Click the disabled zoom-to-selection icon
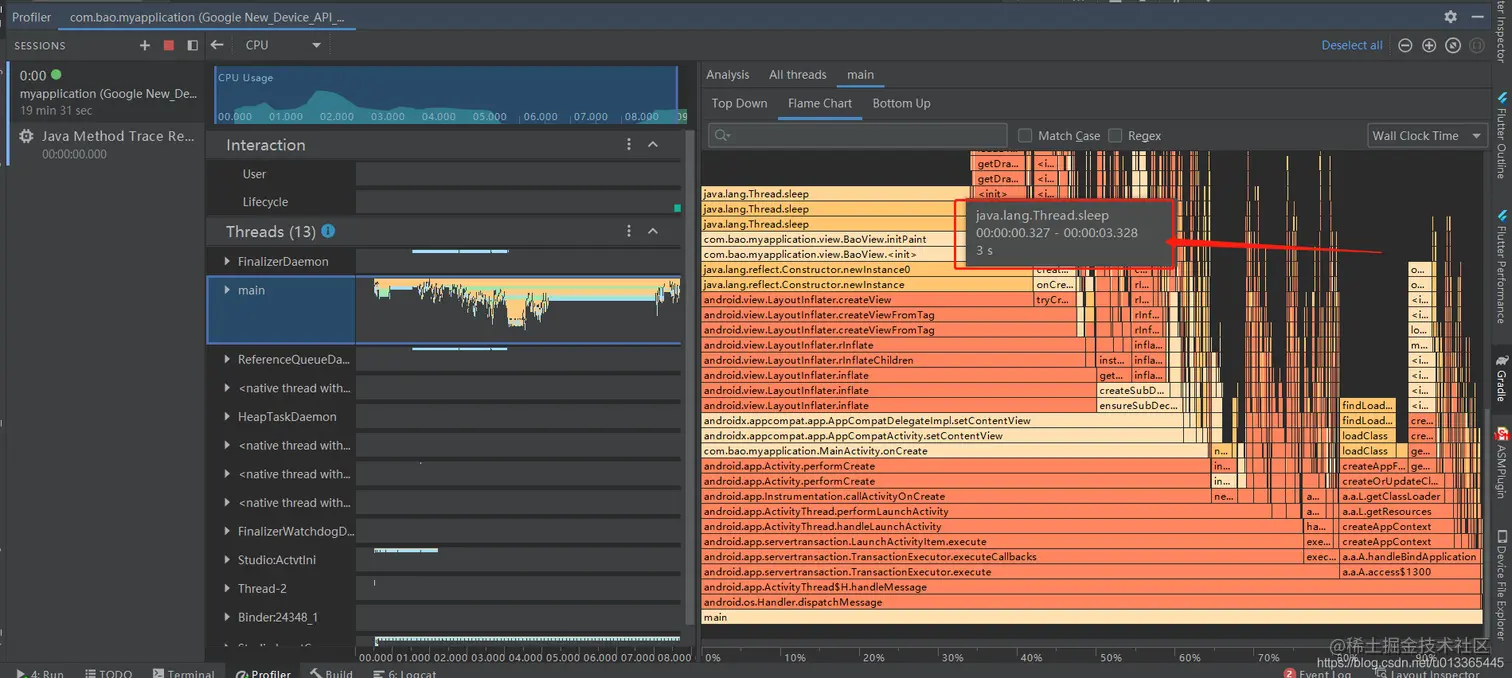Viewport: 1512px width, 678px height. [x=1477, y=45]
